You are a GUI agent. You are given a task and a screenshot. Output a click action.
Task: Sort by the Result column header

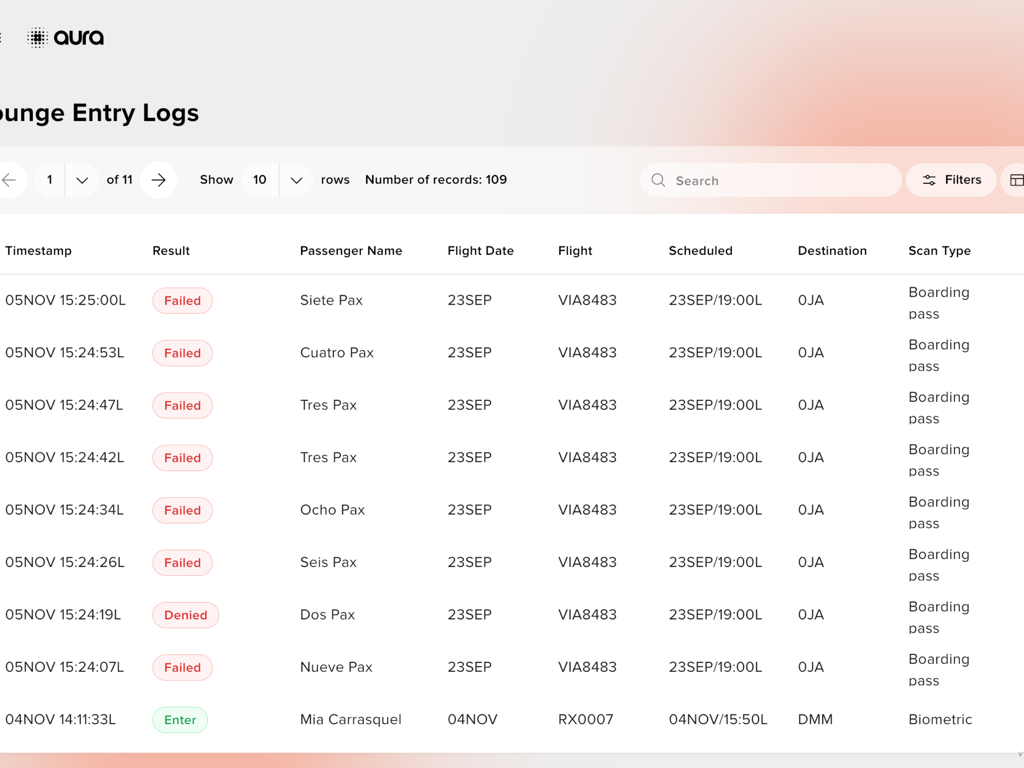coord(169,251)
